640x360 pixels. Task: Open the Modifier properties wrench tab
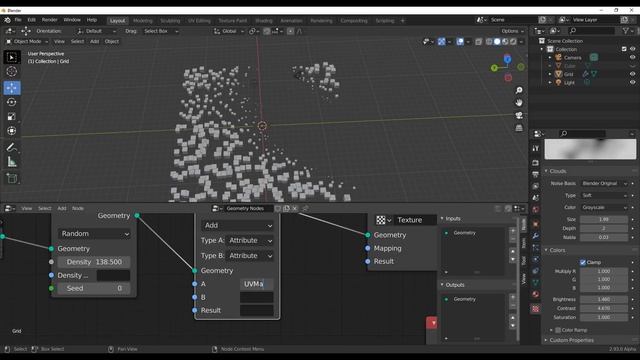(x=536, y=236)
